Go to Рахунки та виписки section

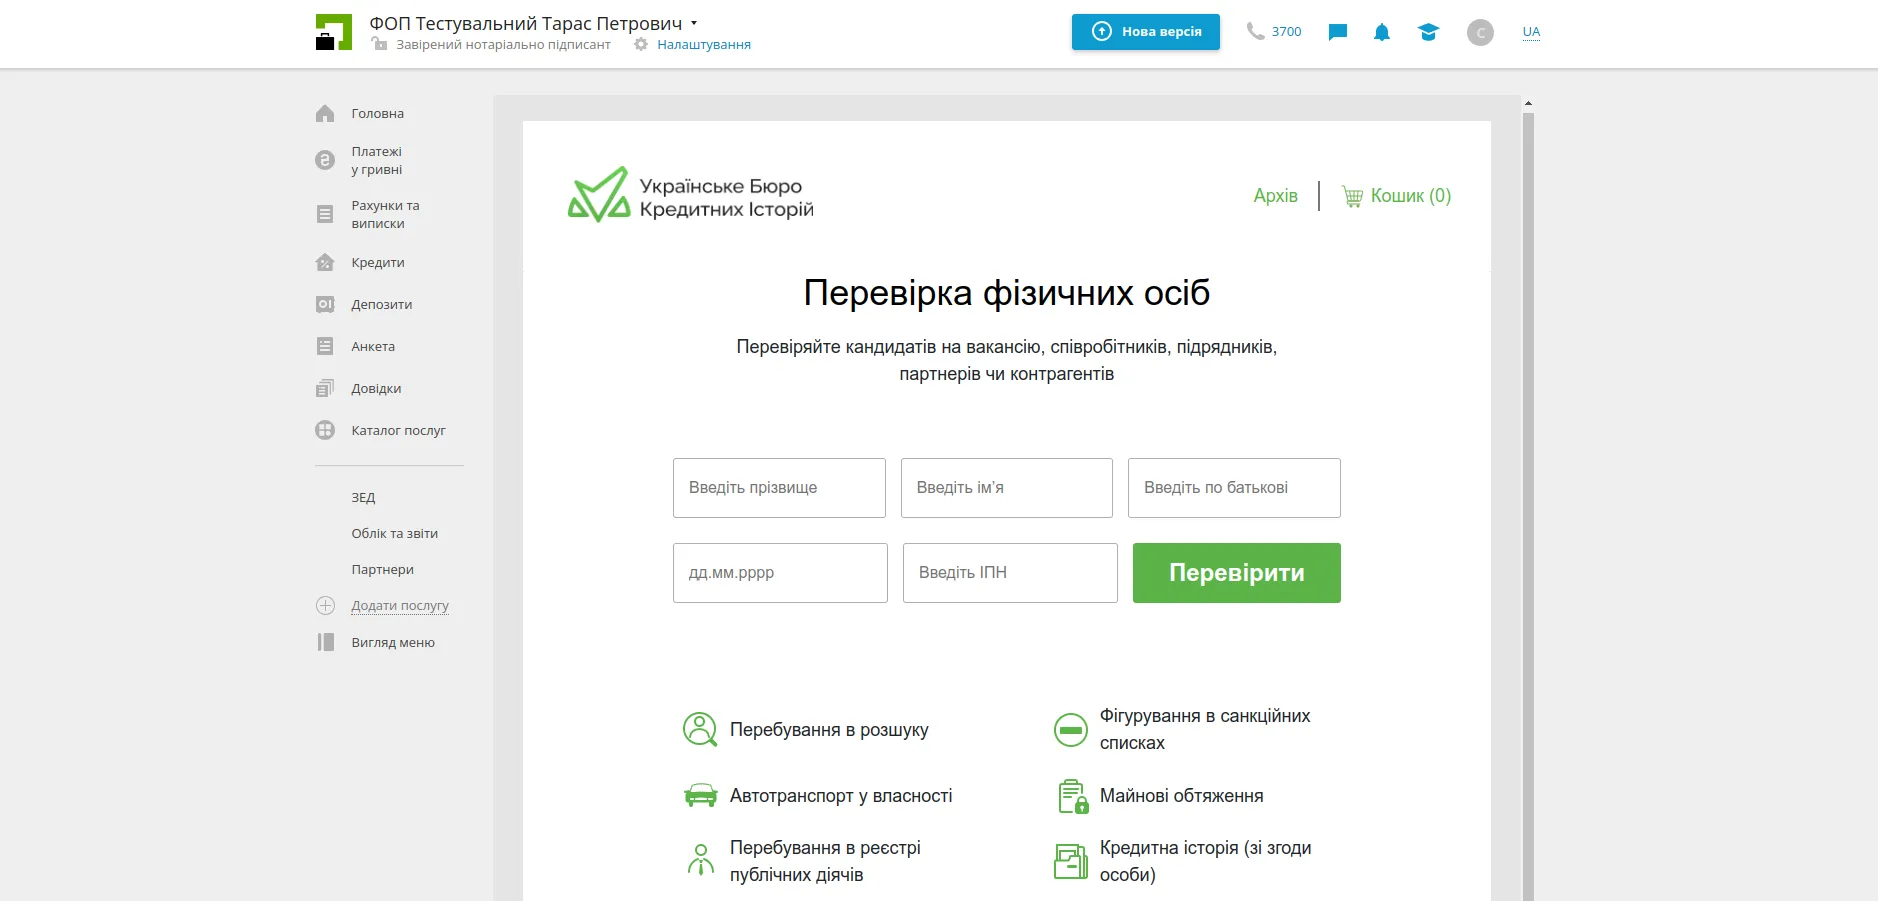(385, 214)
